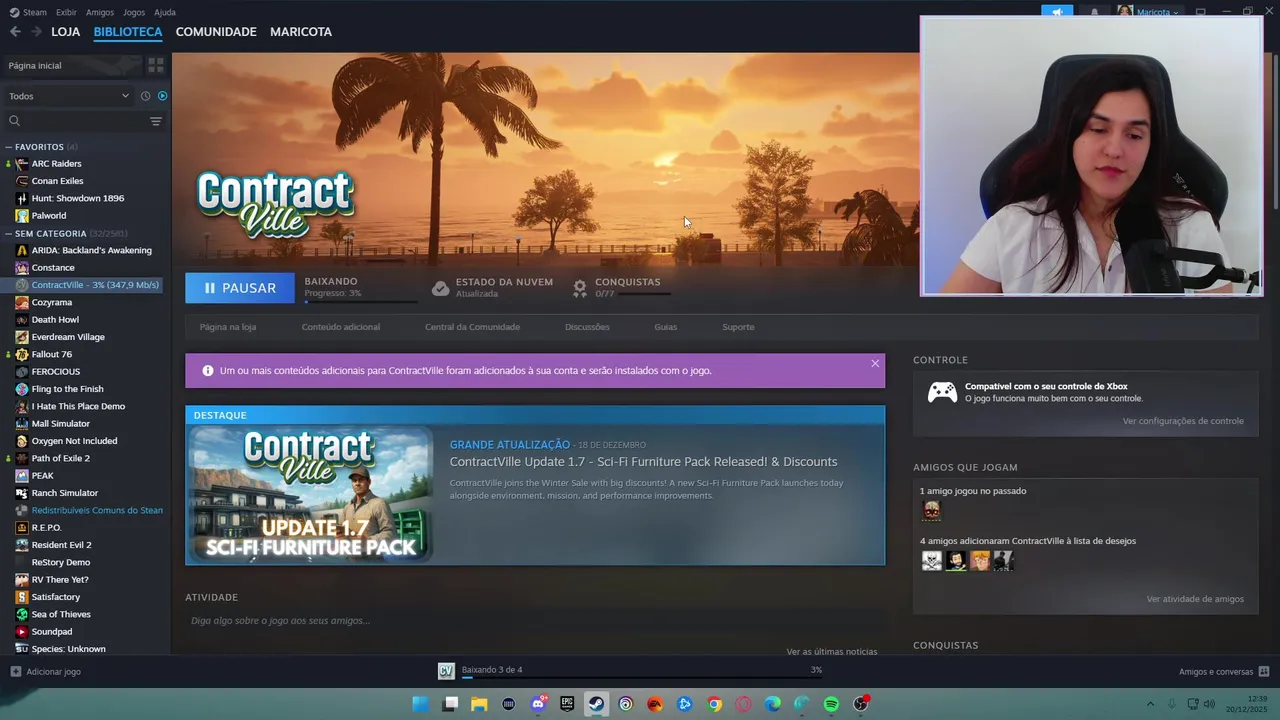
Task: Click the first wishlist friend skull avatar
Action: coord(931,560)
